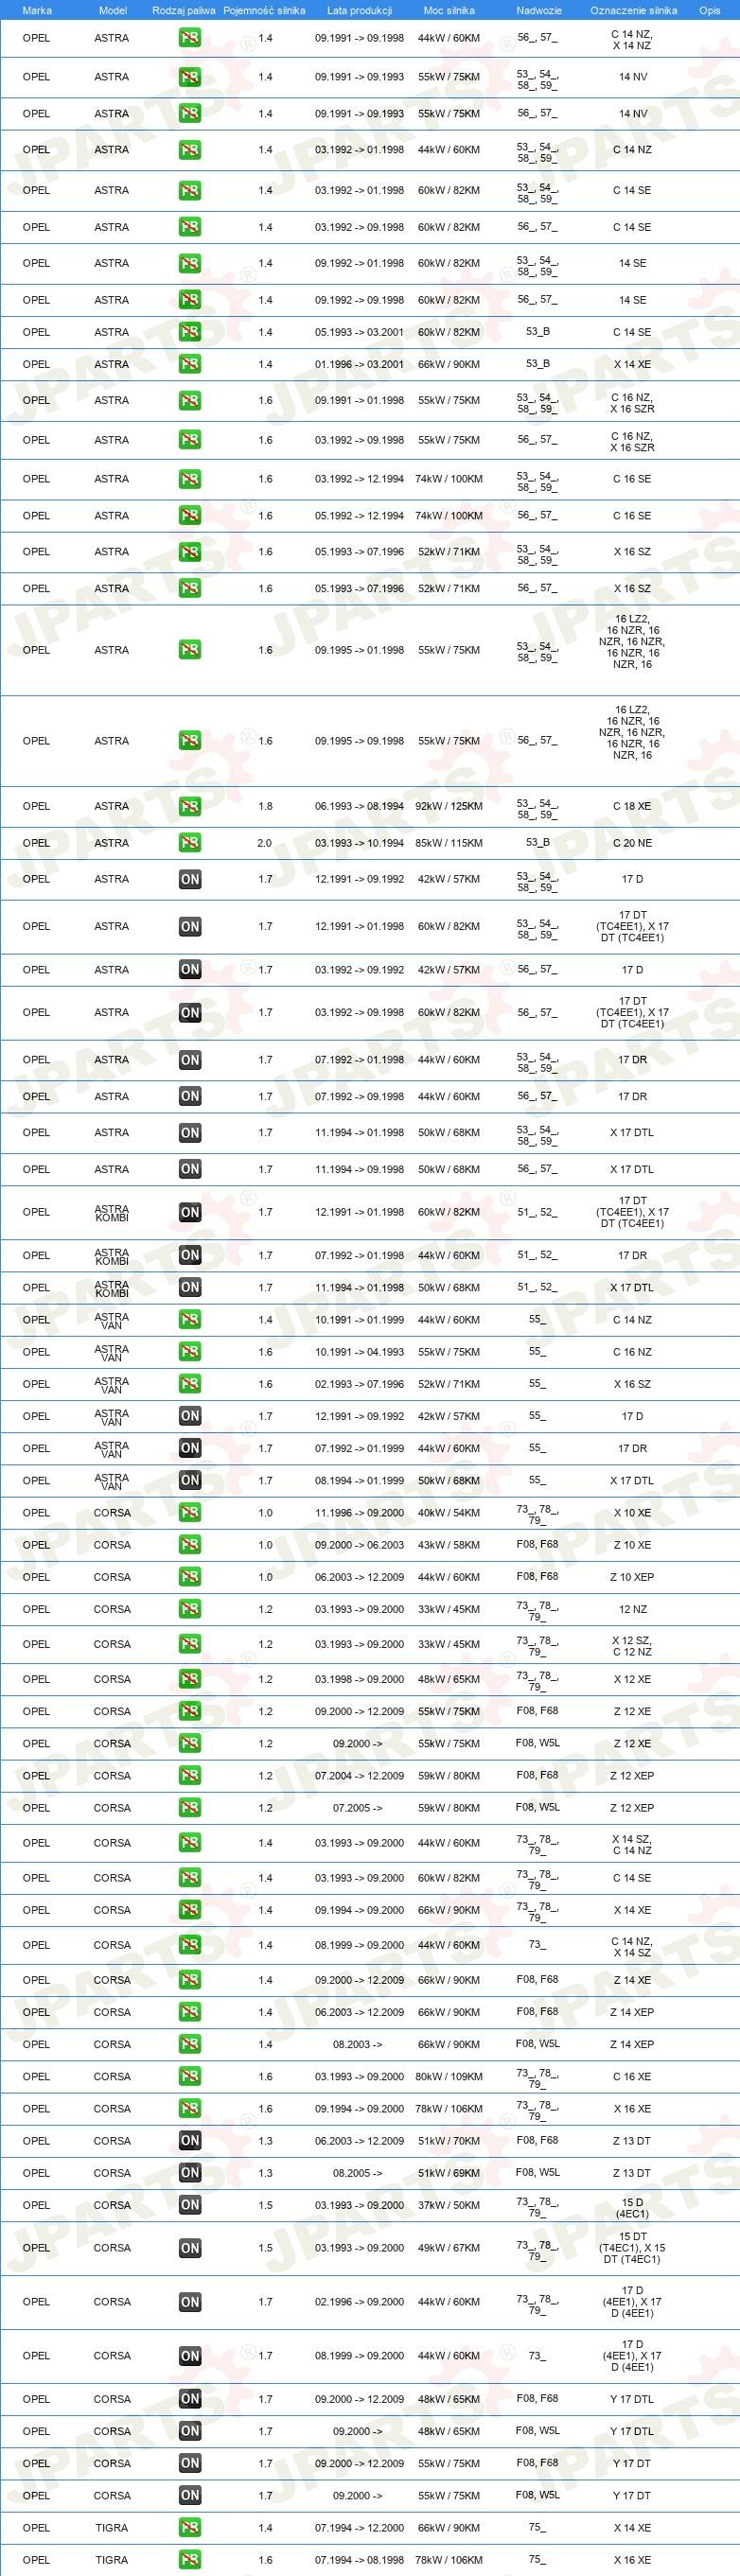Click the '07.1994 -> 08.1998' production years cell
Screen dimensions: 740x2576
(x=359, y=2560)
